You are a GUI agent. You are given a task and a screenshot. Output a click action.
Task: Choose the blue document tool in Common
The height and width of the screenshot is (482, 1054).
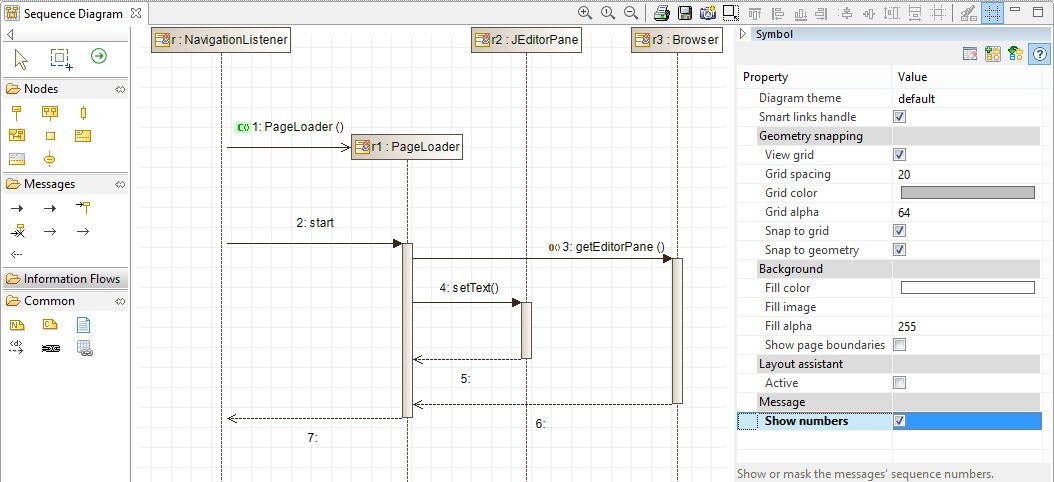[x=83, y=325]
